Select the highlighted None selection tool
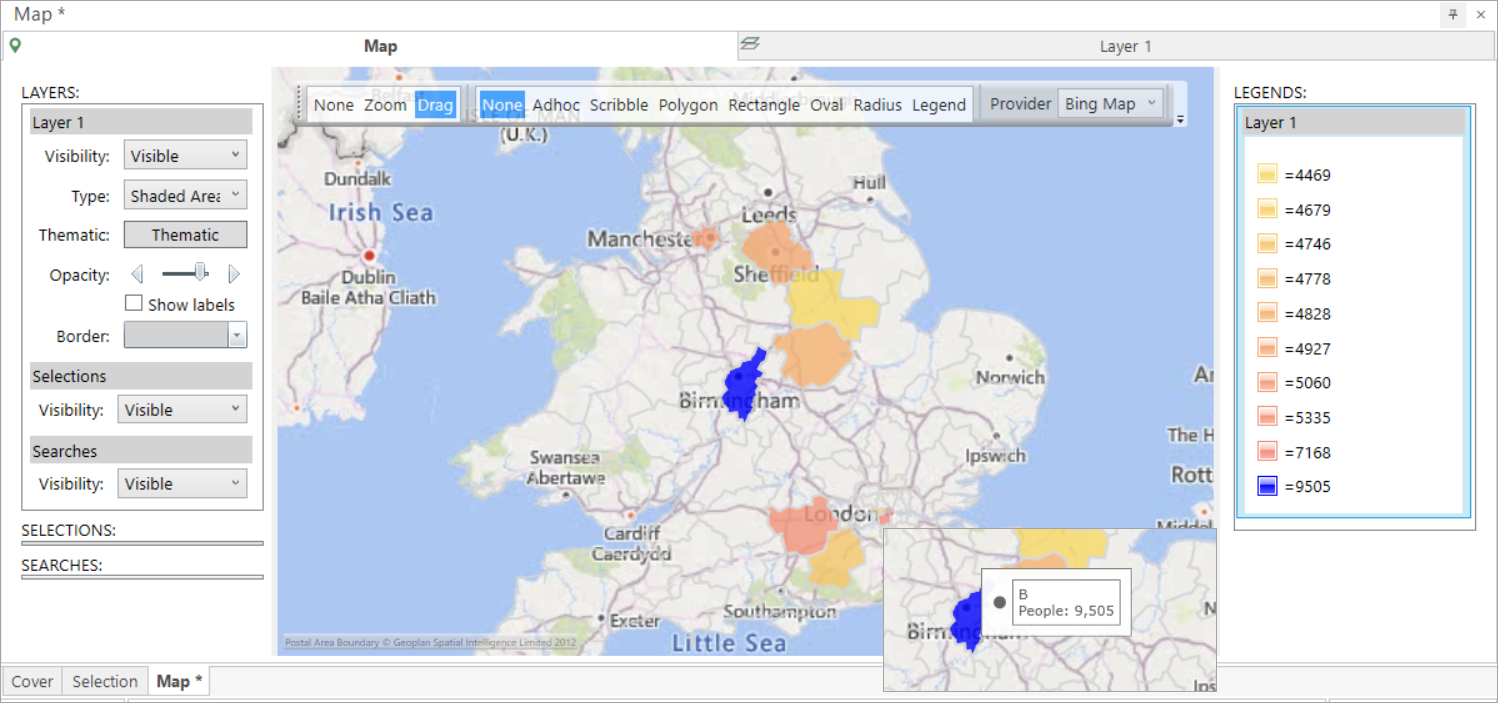1498x703 pixels. [x=502, y=105]
